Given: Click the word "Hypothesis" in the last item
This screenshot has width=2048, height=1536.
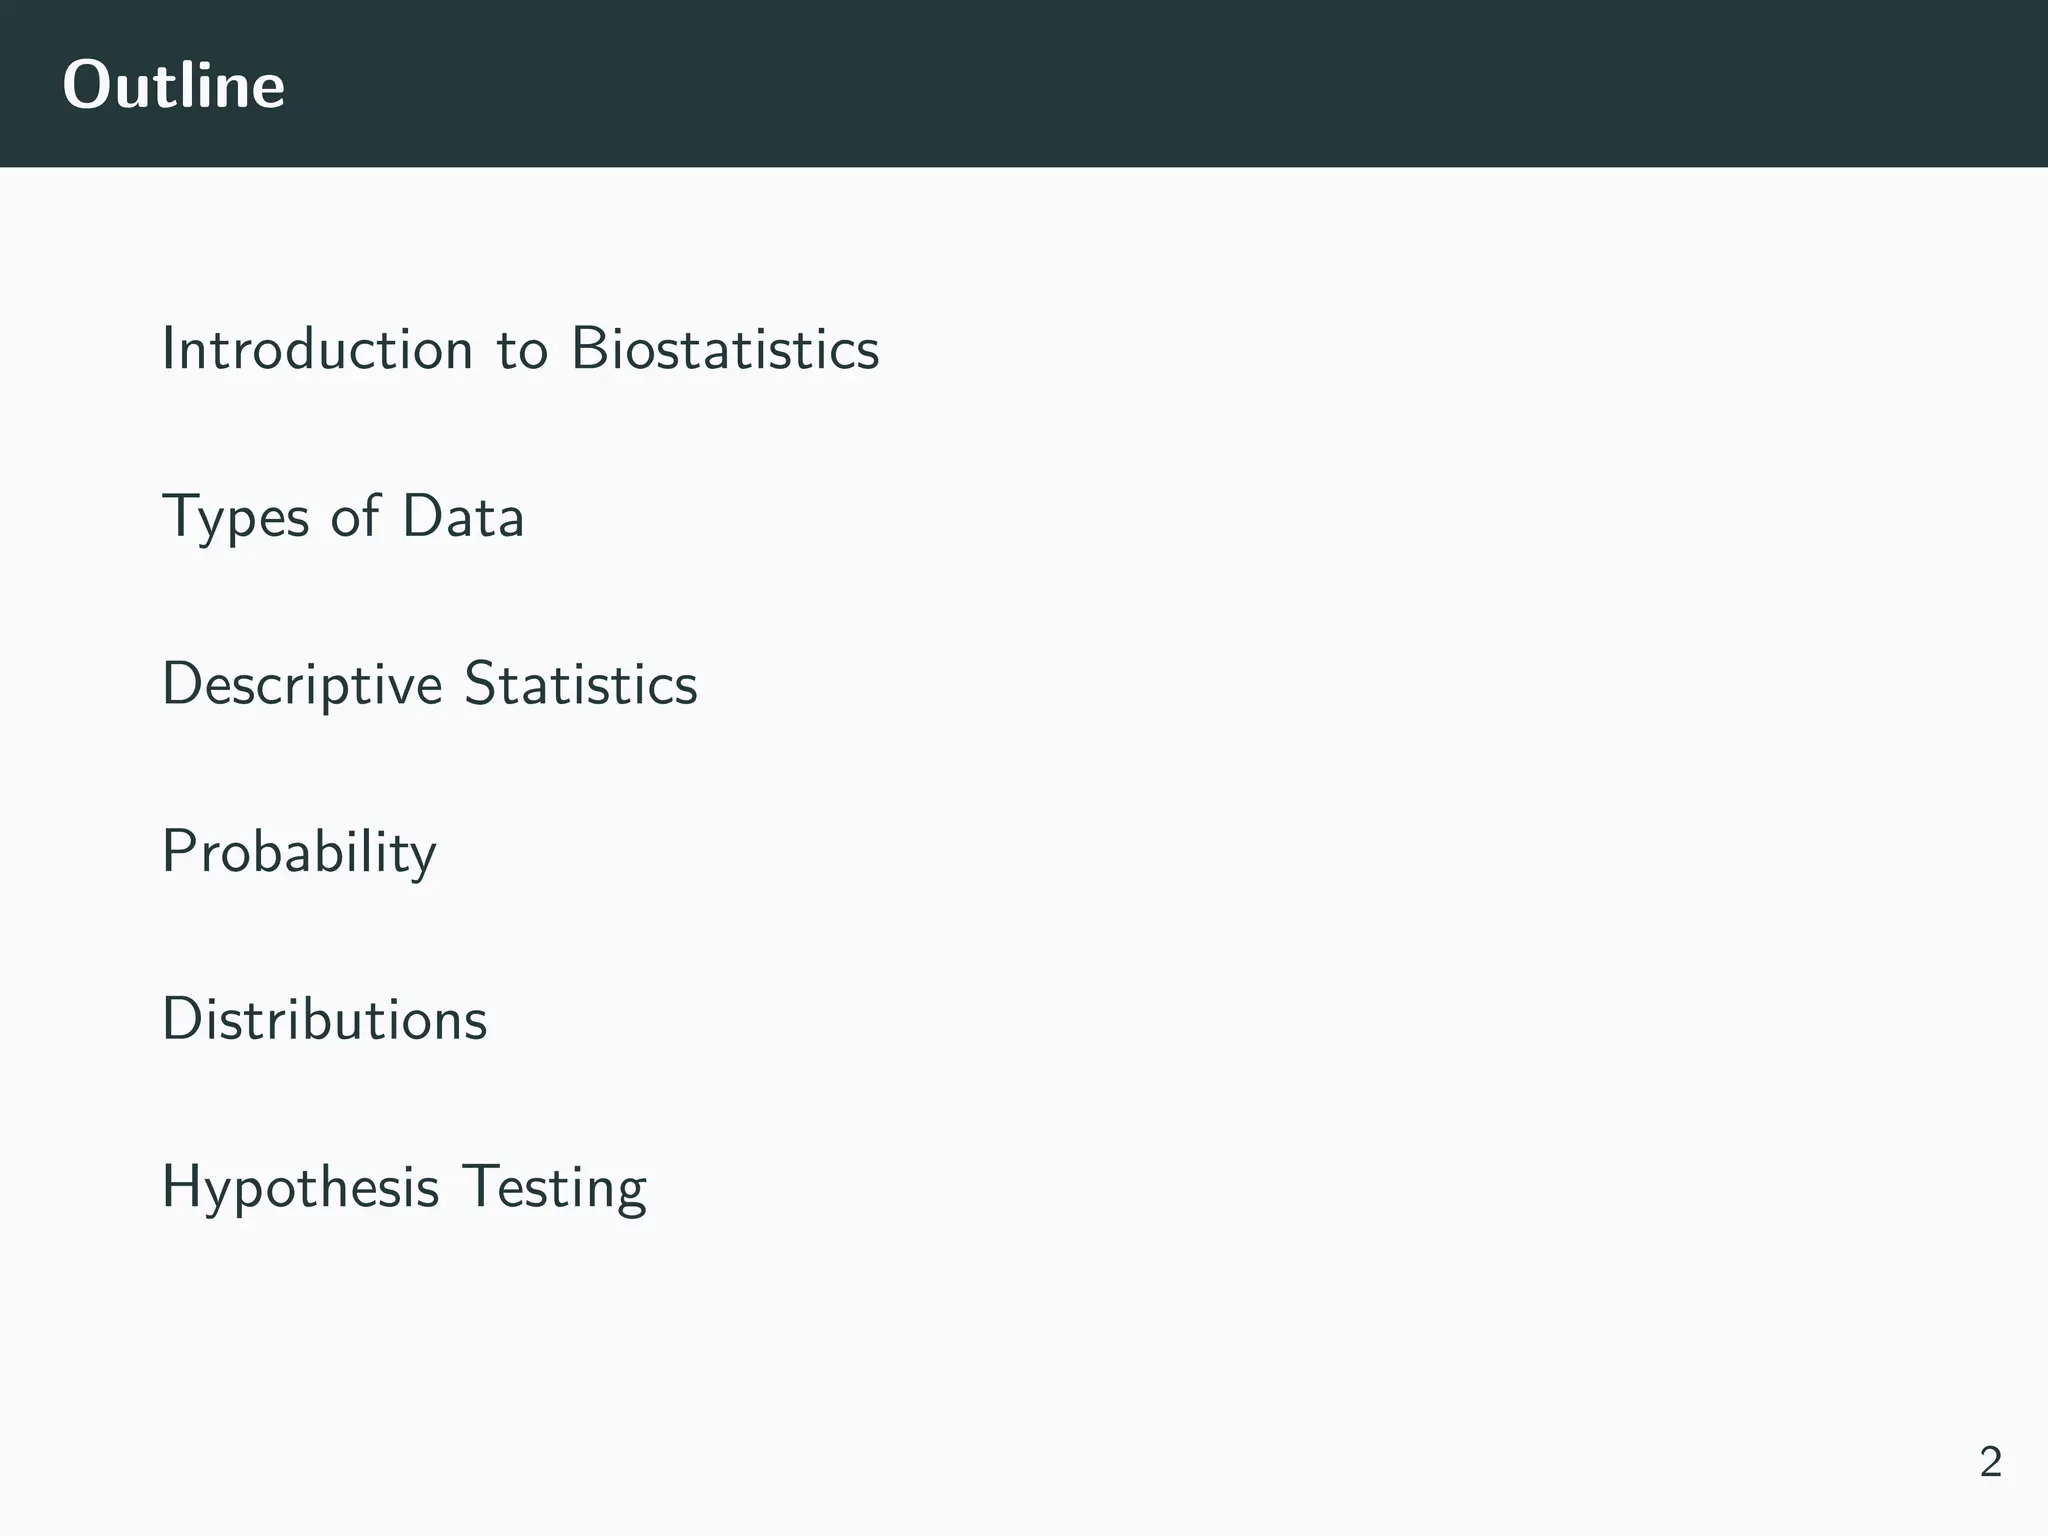Looking at the screenshot, I should click(x=300, y=1189).
